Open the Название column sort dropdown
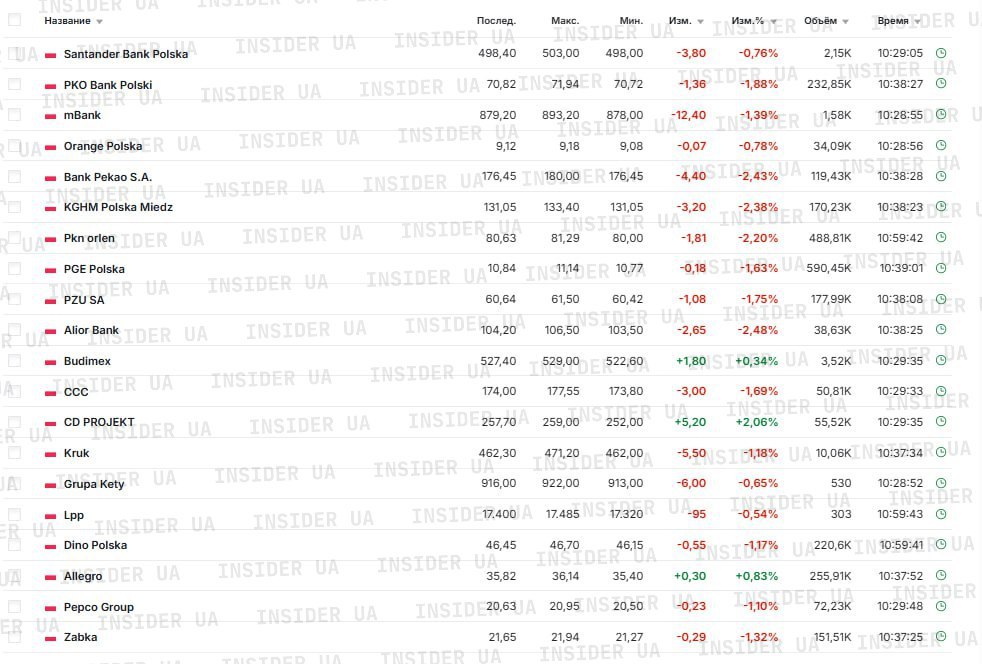The width and height of the screenshot is (982, 664). (x=99, y=21)
